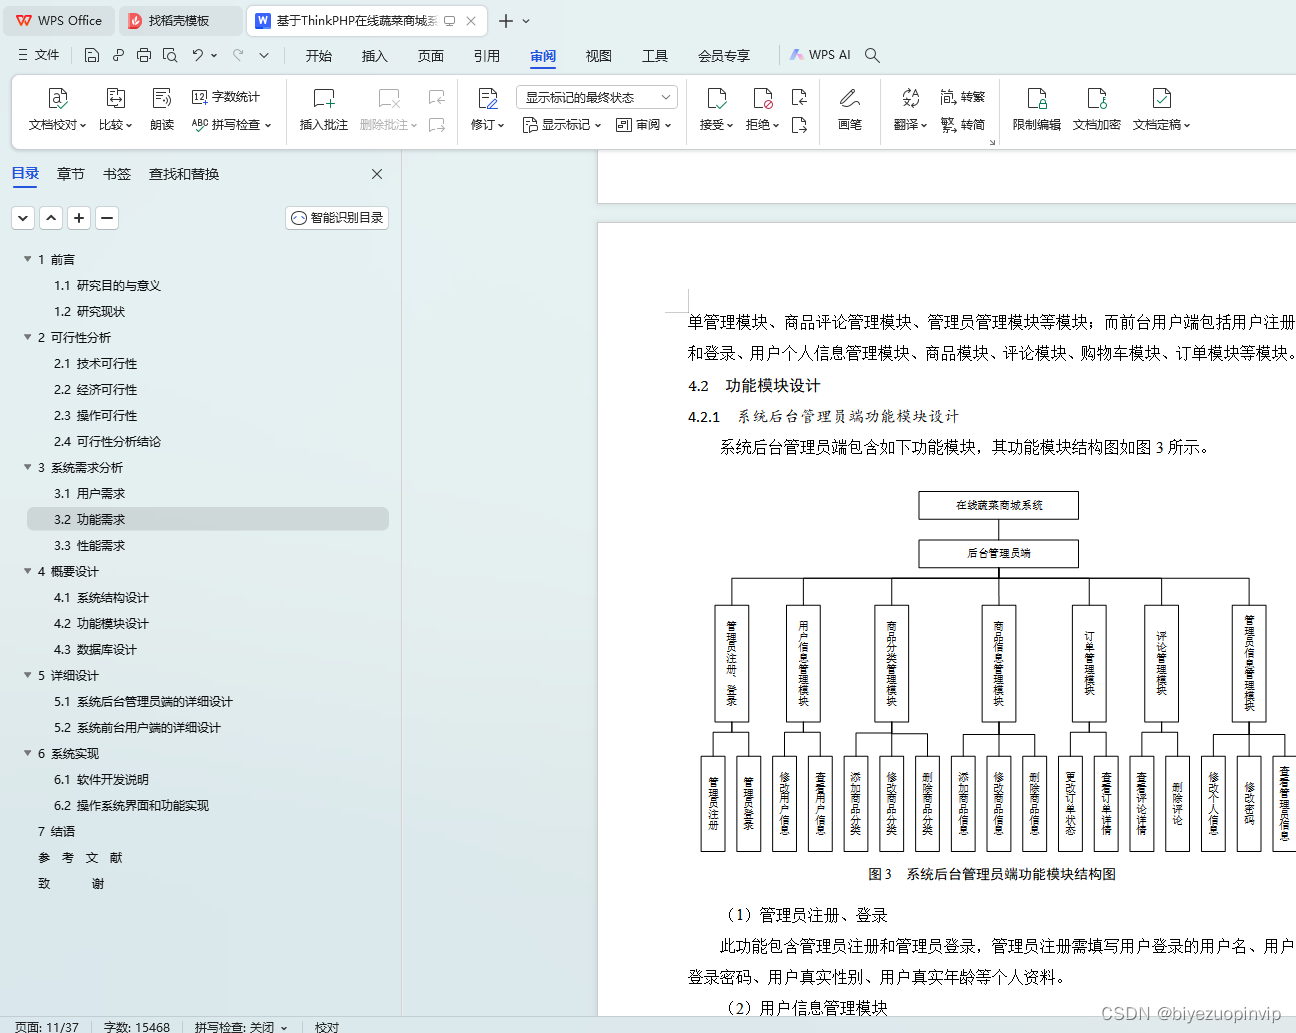1296x1033 pixels.
Task: Collapse the 4 概要设计 outline node
Action: [x=27, y=571]
